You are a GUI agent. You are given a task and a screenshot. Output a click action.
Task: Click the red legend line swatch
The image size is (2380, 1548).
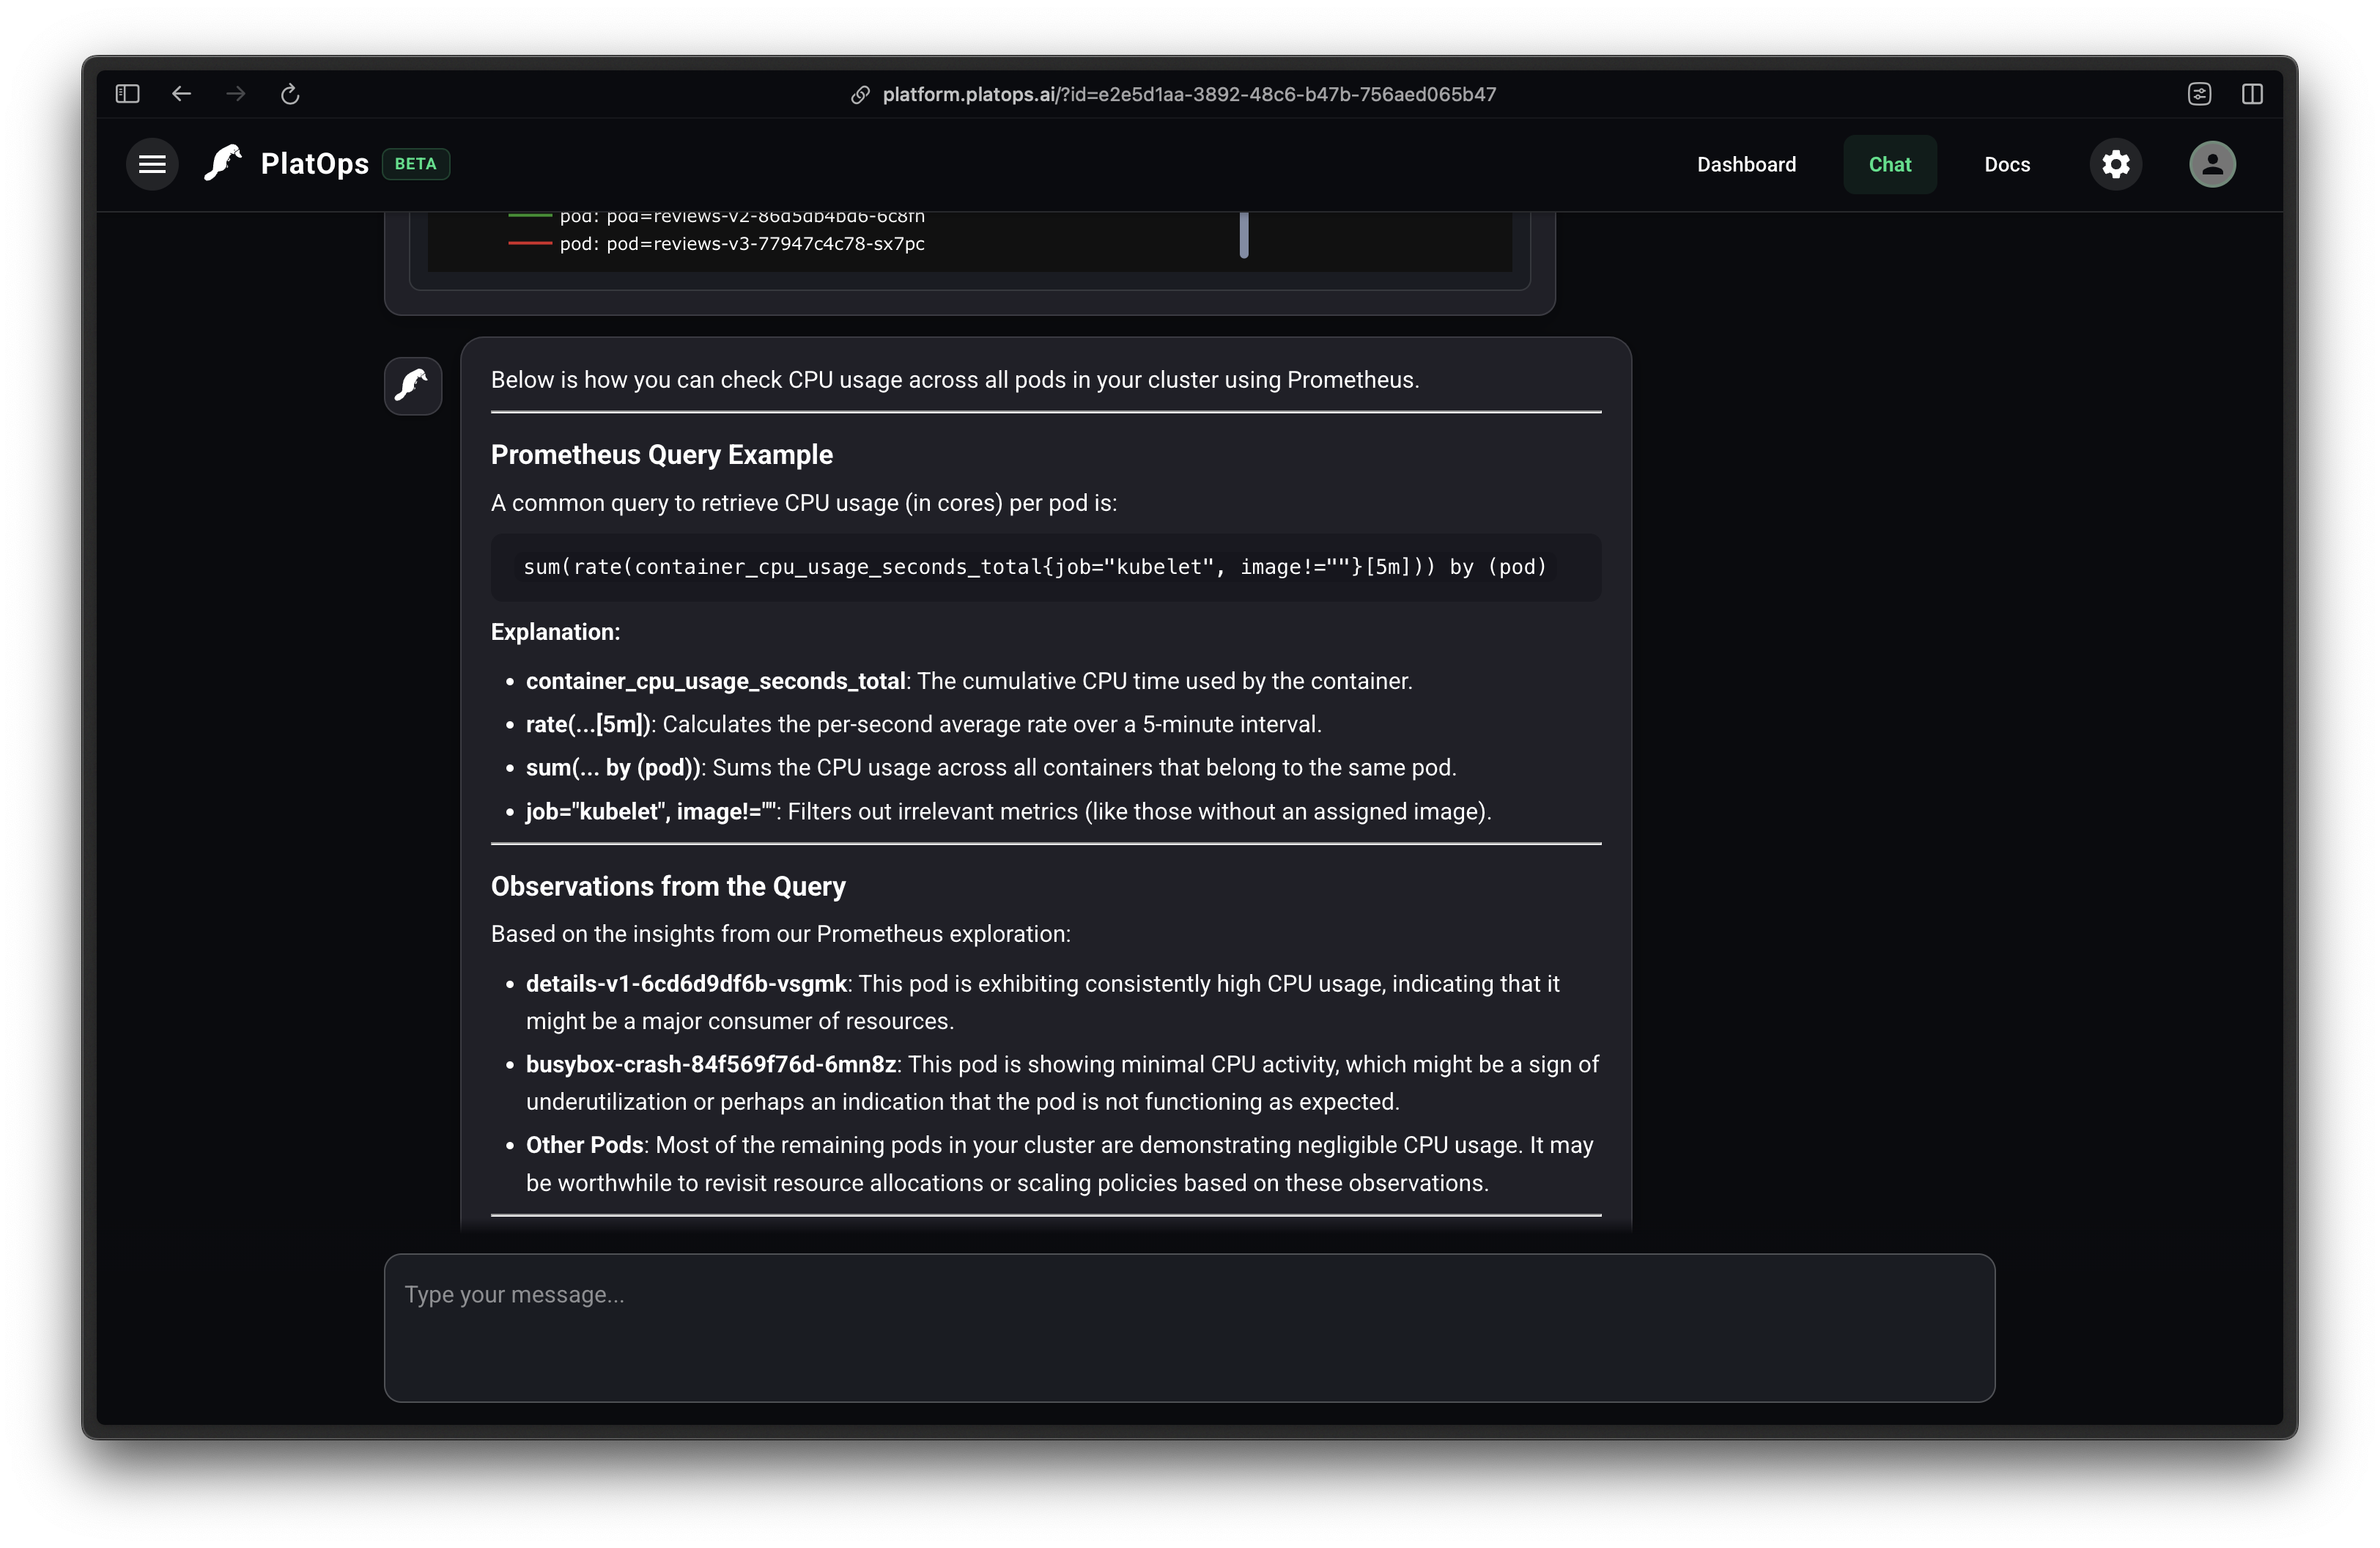tap(530, 244)
